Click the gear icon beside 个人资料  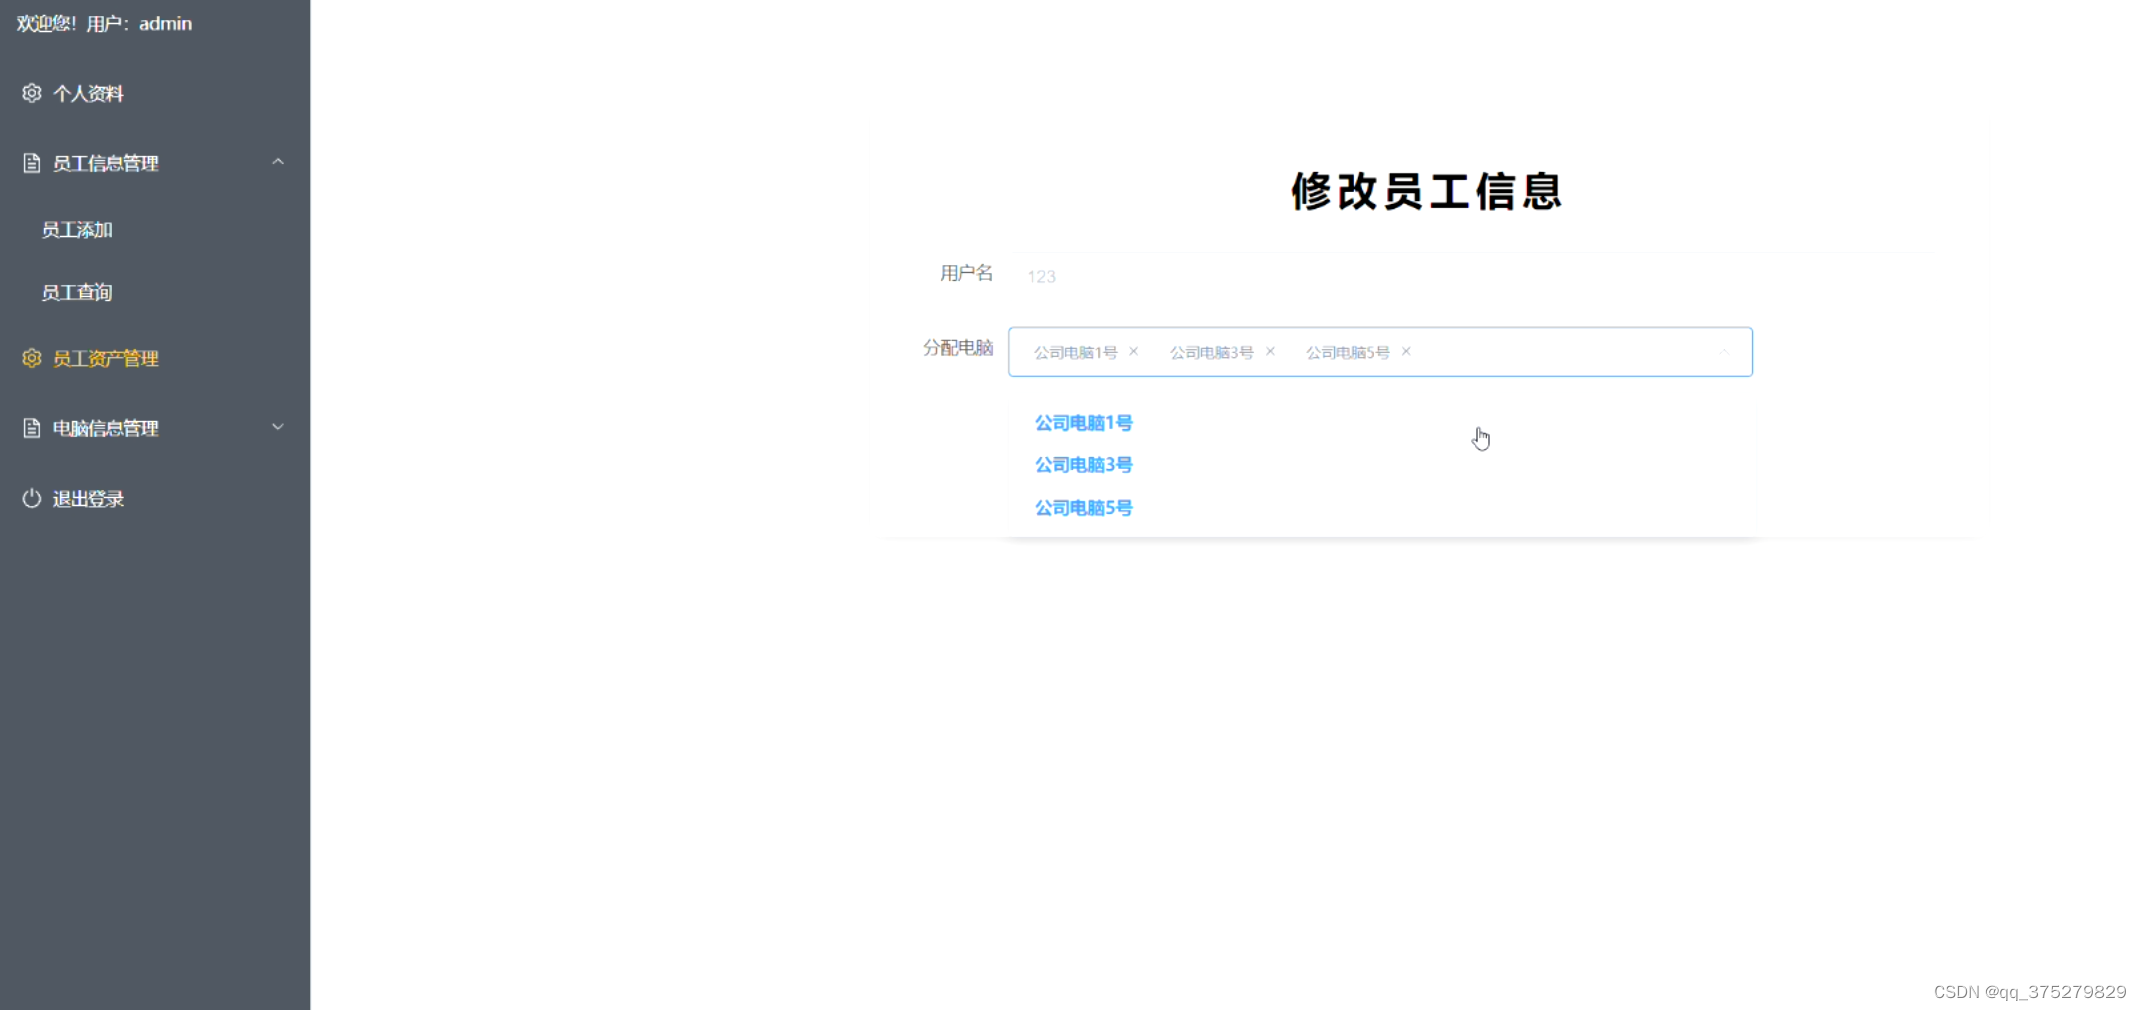32,93
